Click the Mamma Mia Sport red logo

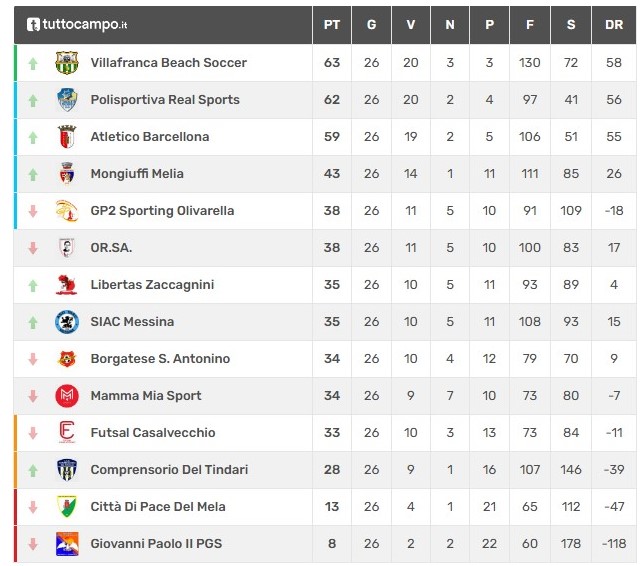[x=67, y=396]
